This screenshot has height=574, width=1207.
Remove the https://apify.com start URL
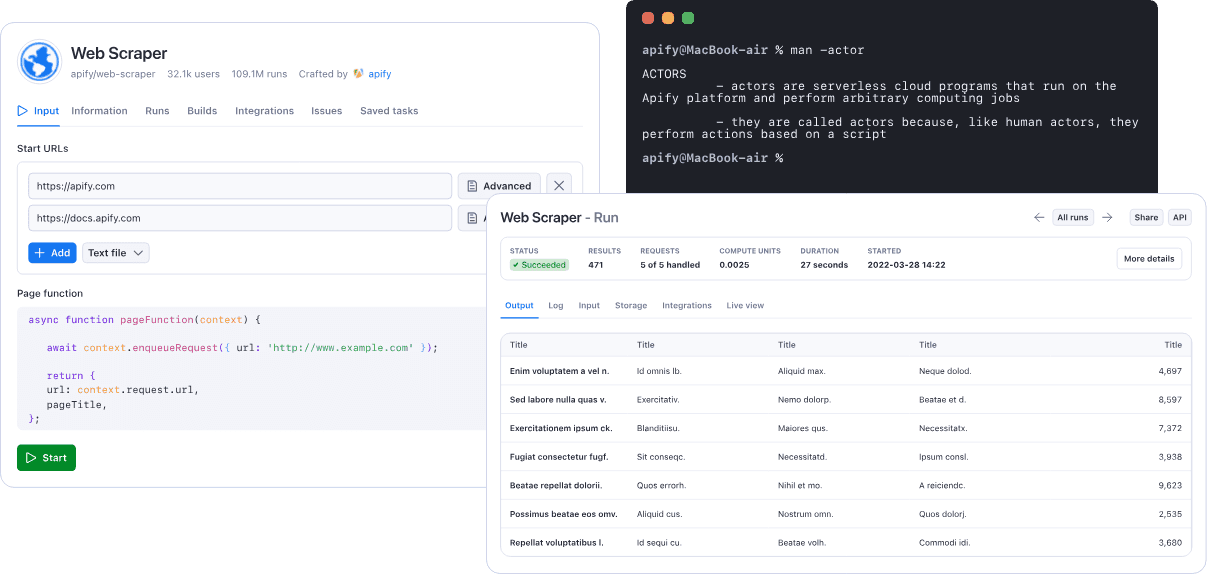[x=559, y=186]
